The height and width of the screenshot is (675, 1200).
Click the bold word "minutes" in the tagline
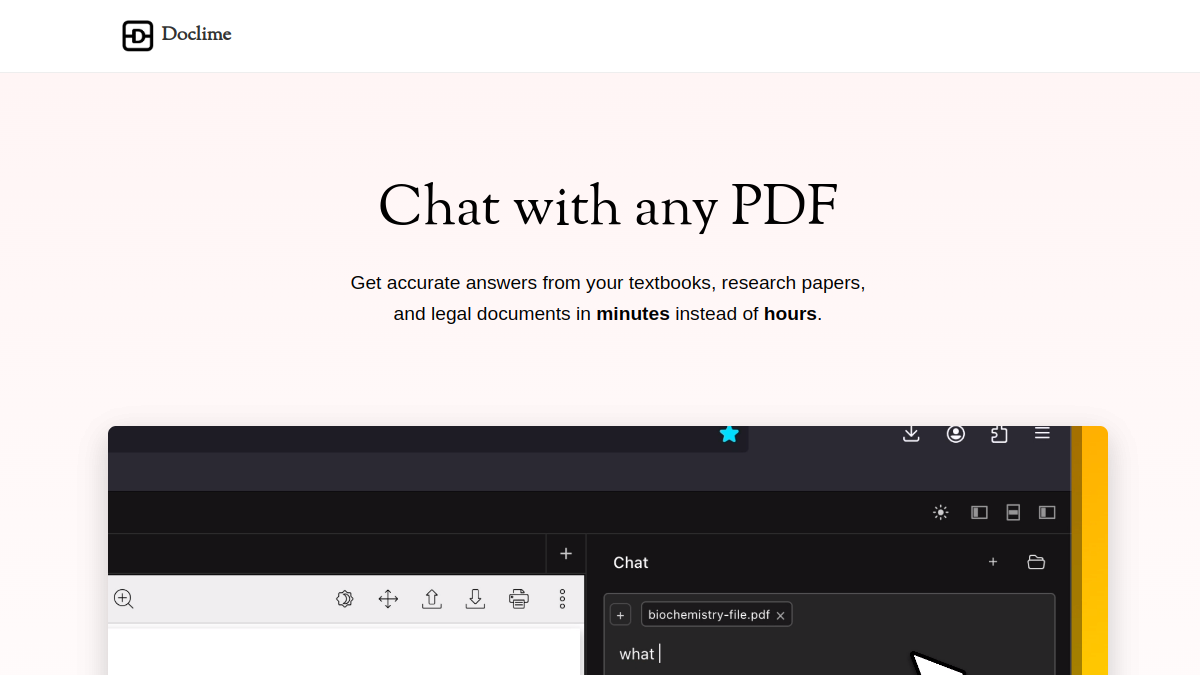pos(633,313)
